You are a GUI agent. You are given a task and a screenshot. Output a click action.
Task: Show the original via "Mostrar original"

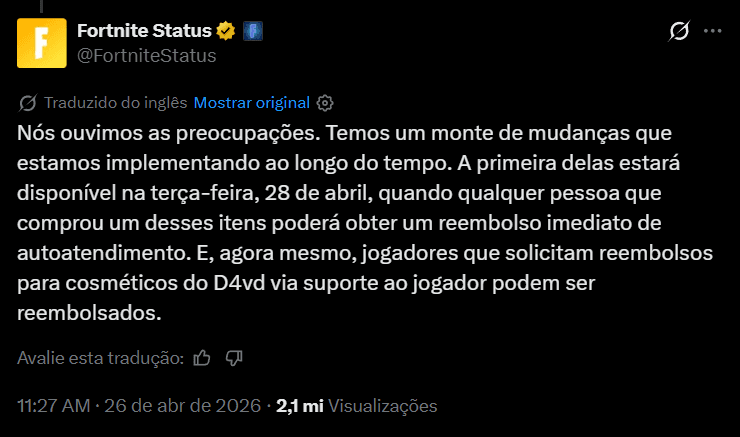pyautogui.click(x=252, y=103)
